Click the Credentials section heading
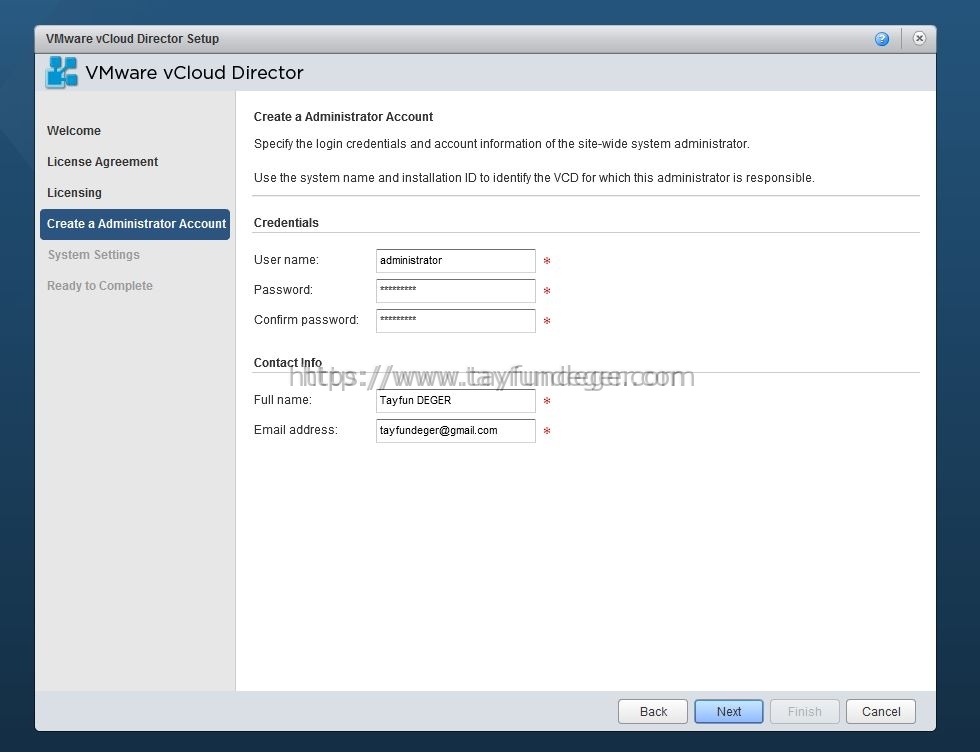This screenshot has height=752, width=980. click(x=286, y=223)
